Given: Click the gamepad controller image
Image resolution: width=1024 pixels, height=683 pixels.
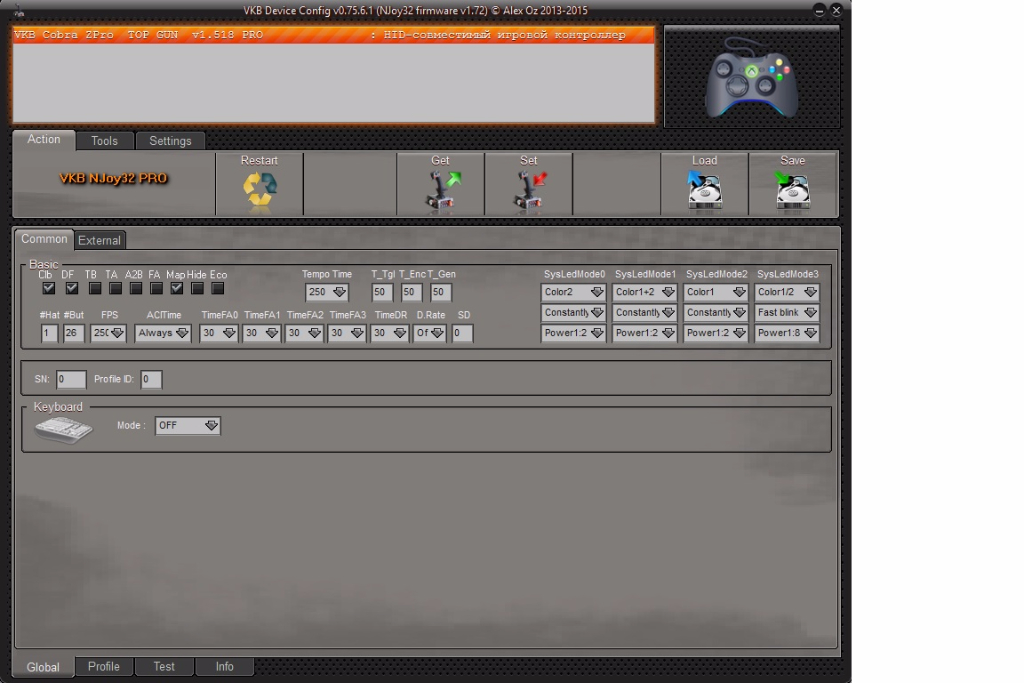Looking at the screenshot, I should [x=752, y=78].
